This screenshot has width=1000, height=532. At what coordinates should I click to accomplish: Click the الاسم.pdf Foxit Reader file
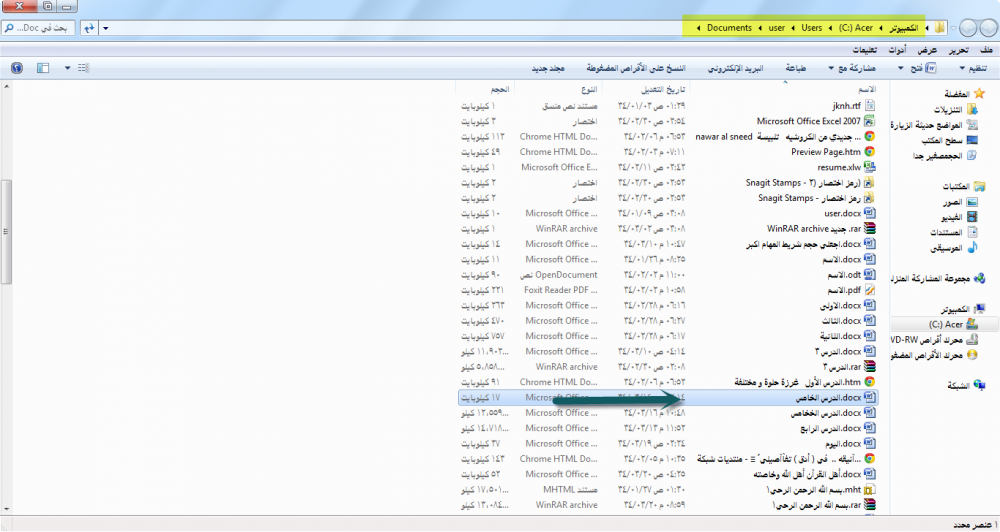(x=845, y=290)
